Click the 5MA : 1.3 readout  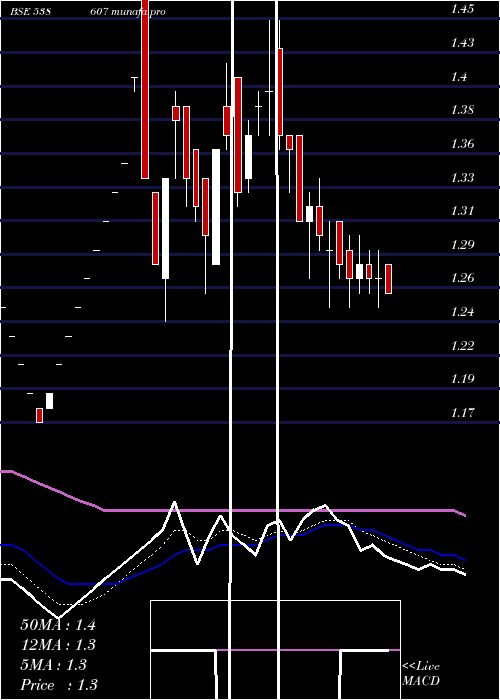(x=53, y=665)
